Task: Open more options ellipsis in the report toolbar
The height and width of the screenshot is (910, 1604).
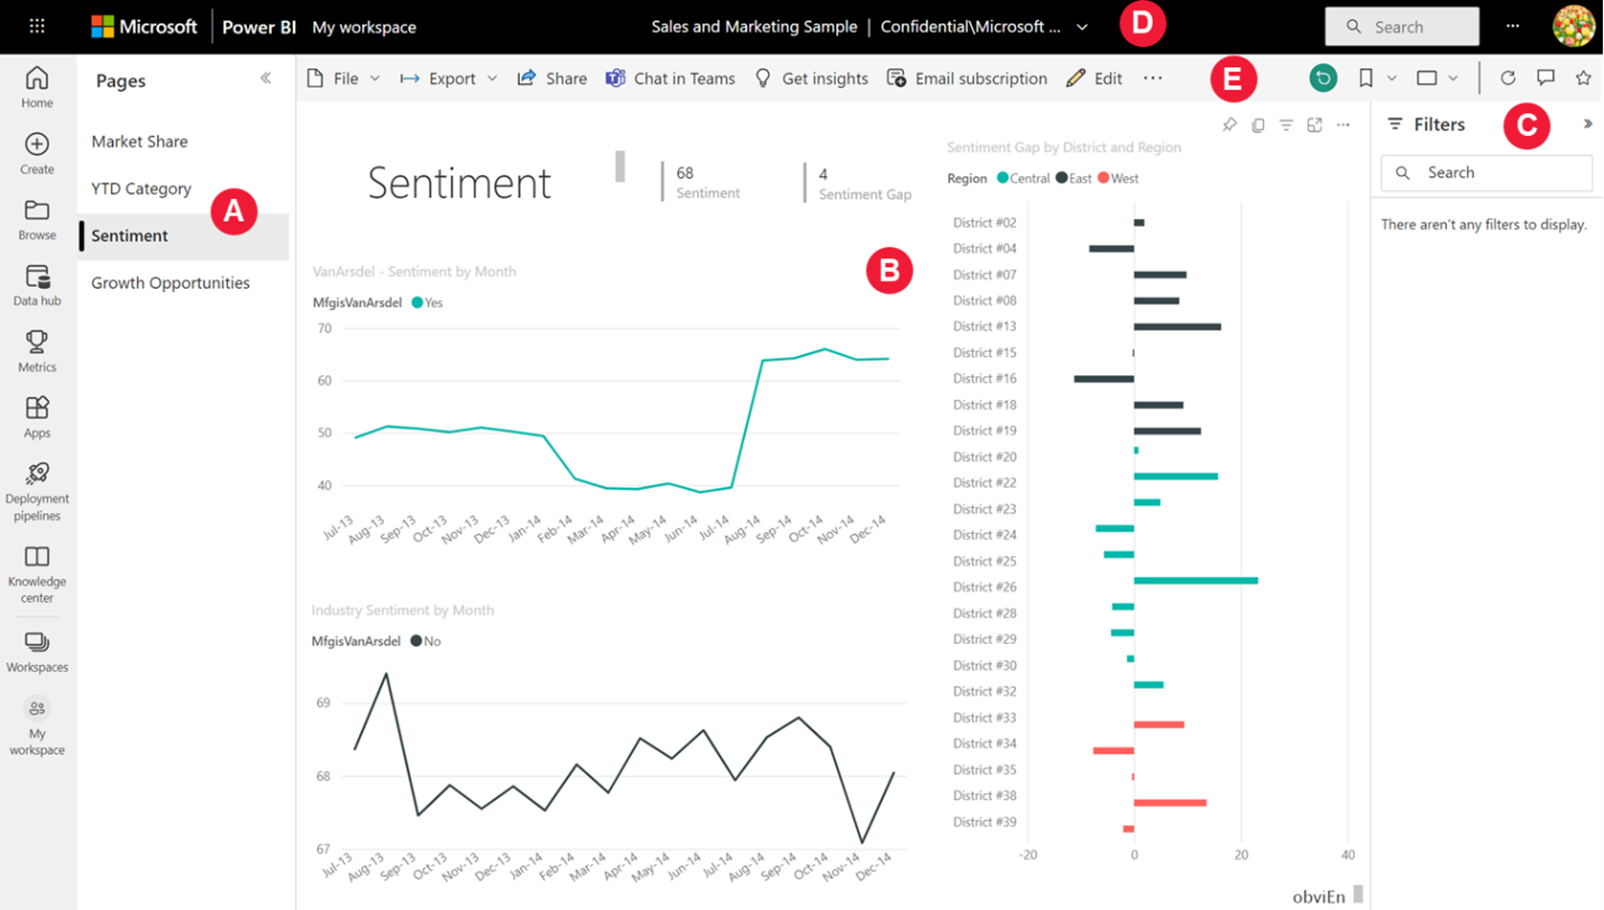Action: [1153, 78]
